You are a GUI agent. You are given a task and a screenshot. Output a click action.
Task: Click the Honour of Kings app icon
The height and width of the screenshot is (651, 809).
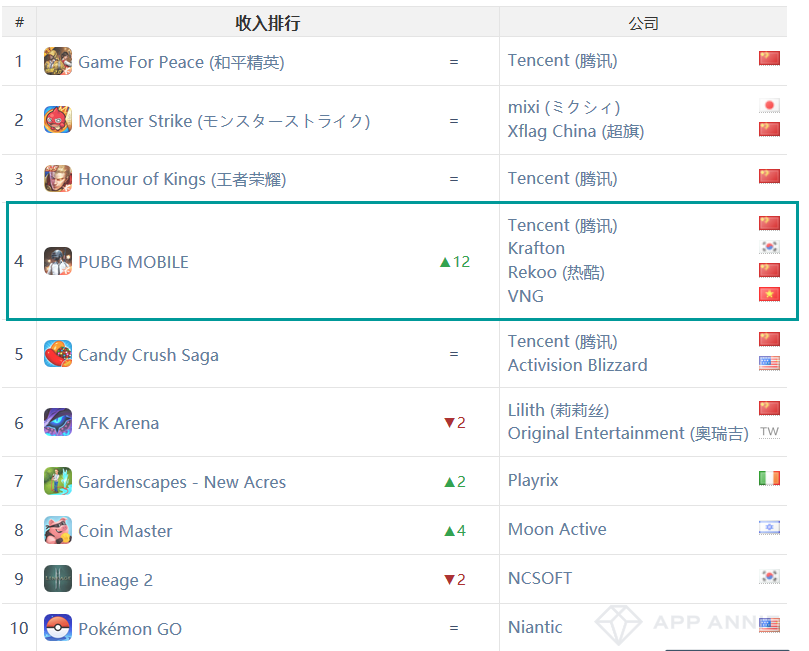[58, 178]
